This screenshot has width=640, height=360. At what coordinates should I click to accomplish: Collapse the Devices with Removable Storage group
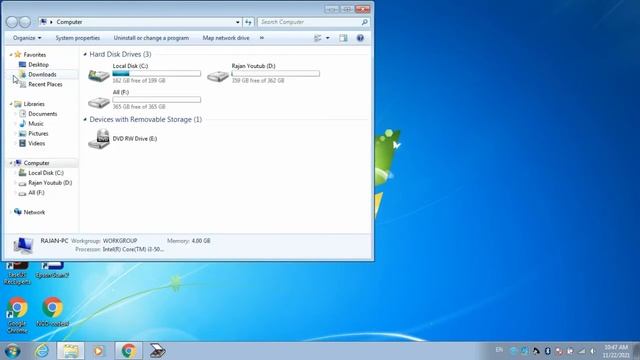85,120
